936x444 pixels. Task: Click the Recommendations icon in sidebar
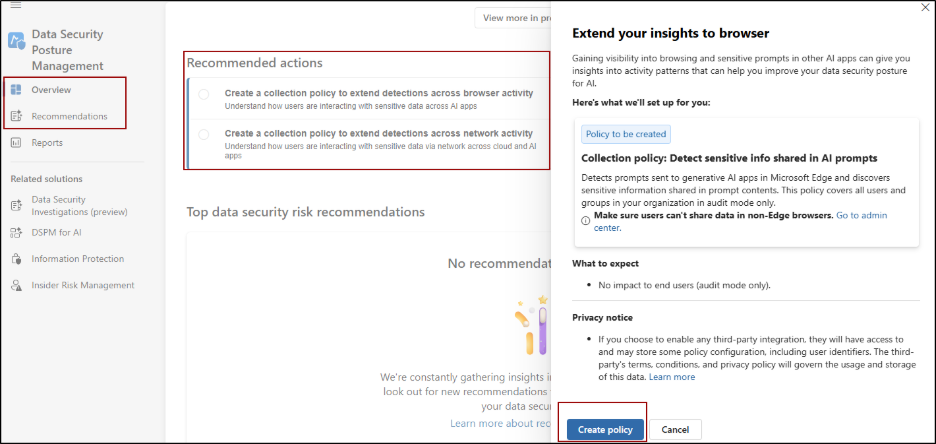coord(16,116)
